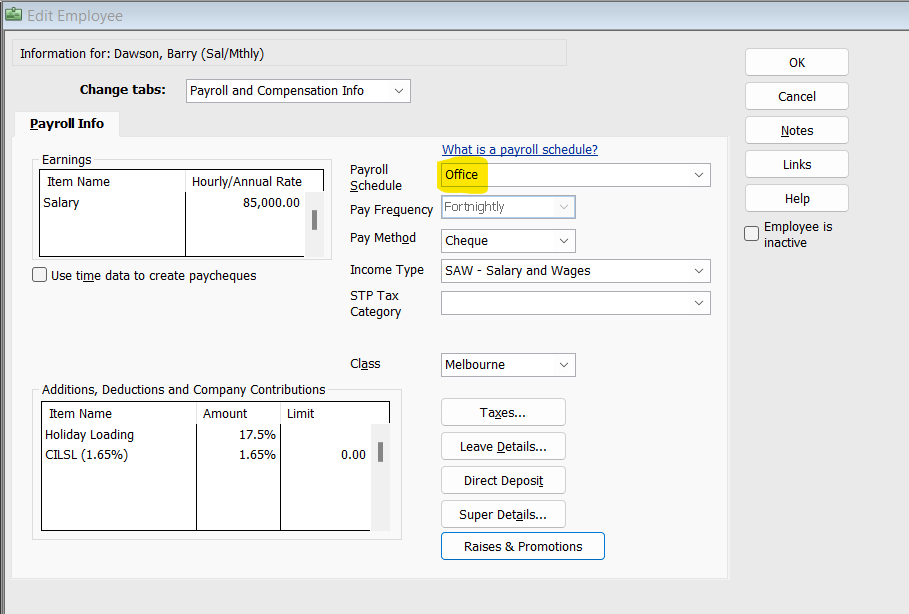The image size is (909, 614).
Task: Open the Change tabs dropdown
Action: click(298, 91)
